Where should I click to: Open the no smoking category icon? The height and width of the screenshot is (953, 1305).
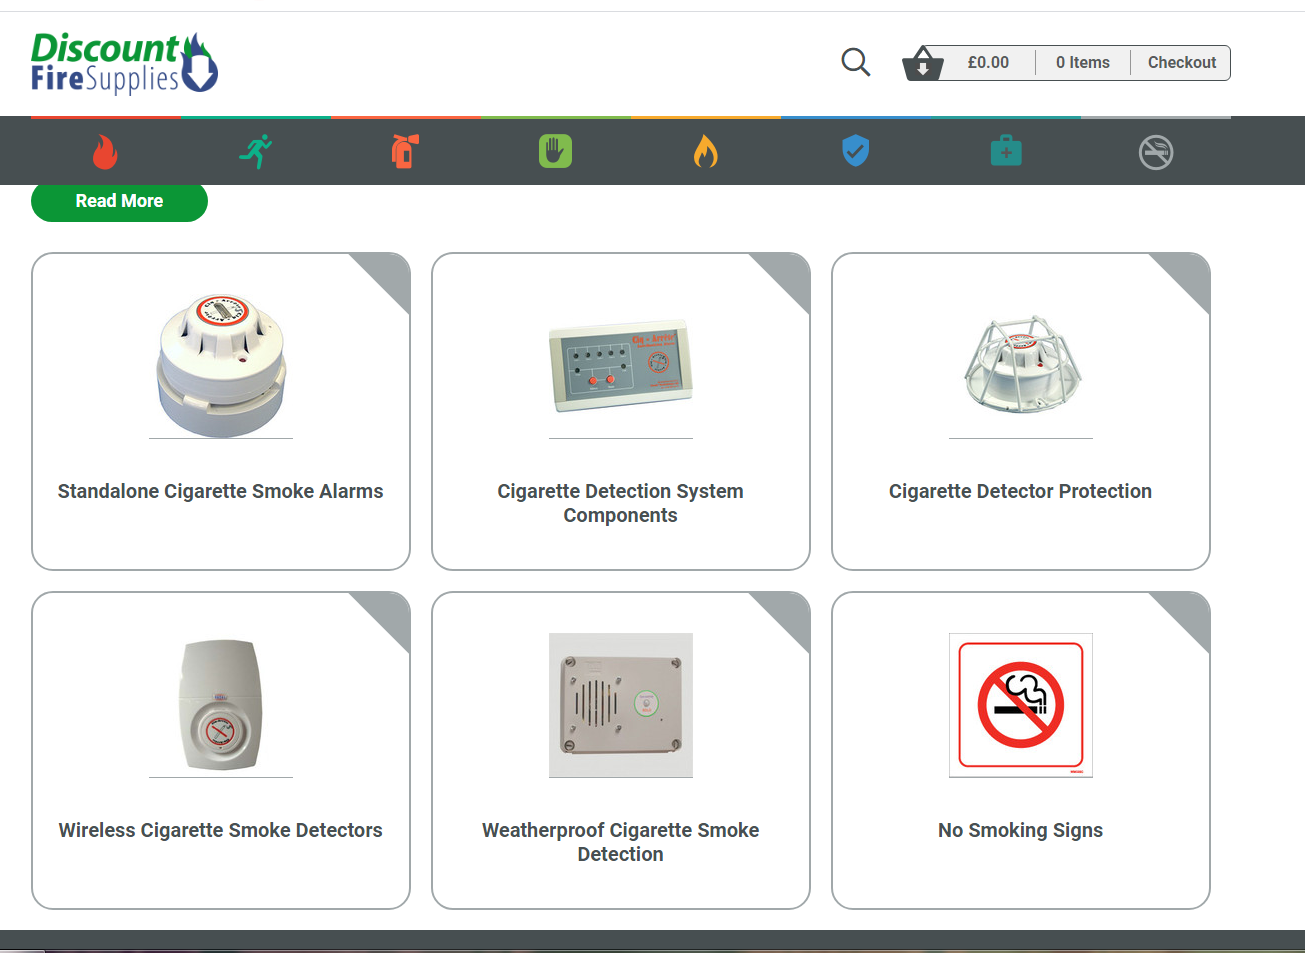(x=1156, y=153)
